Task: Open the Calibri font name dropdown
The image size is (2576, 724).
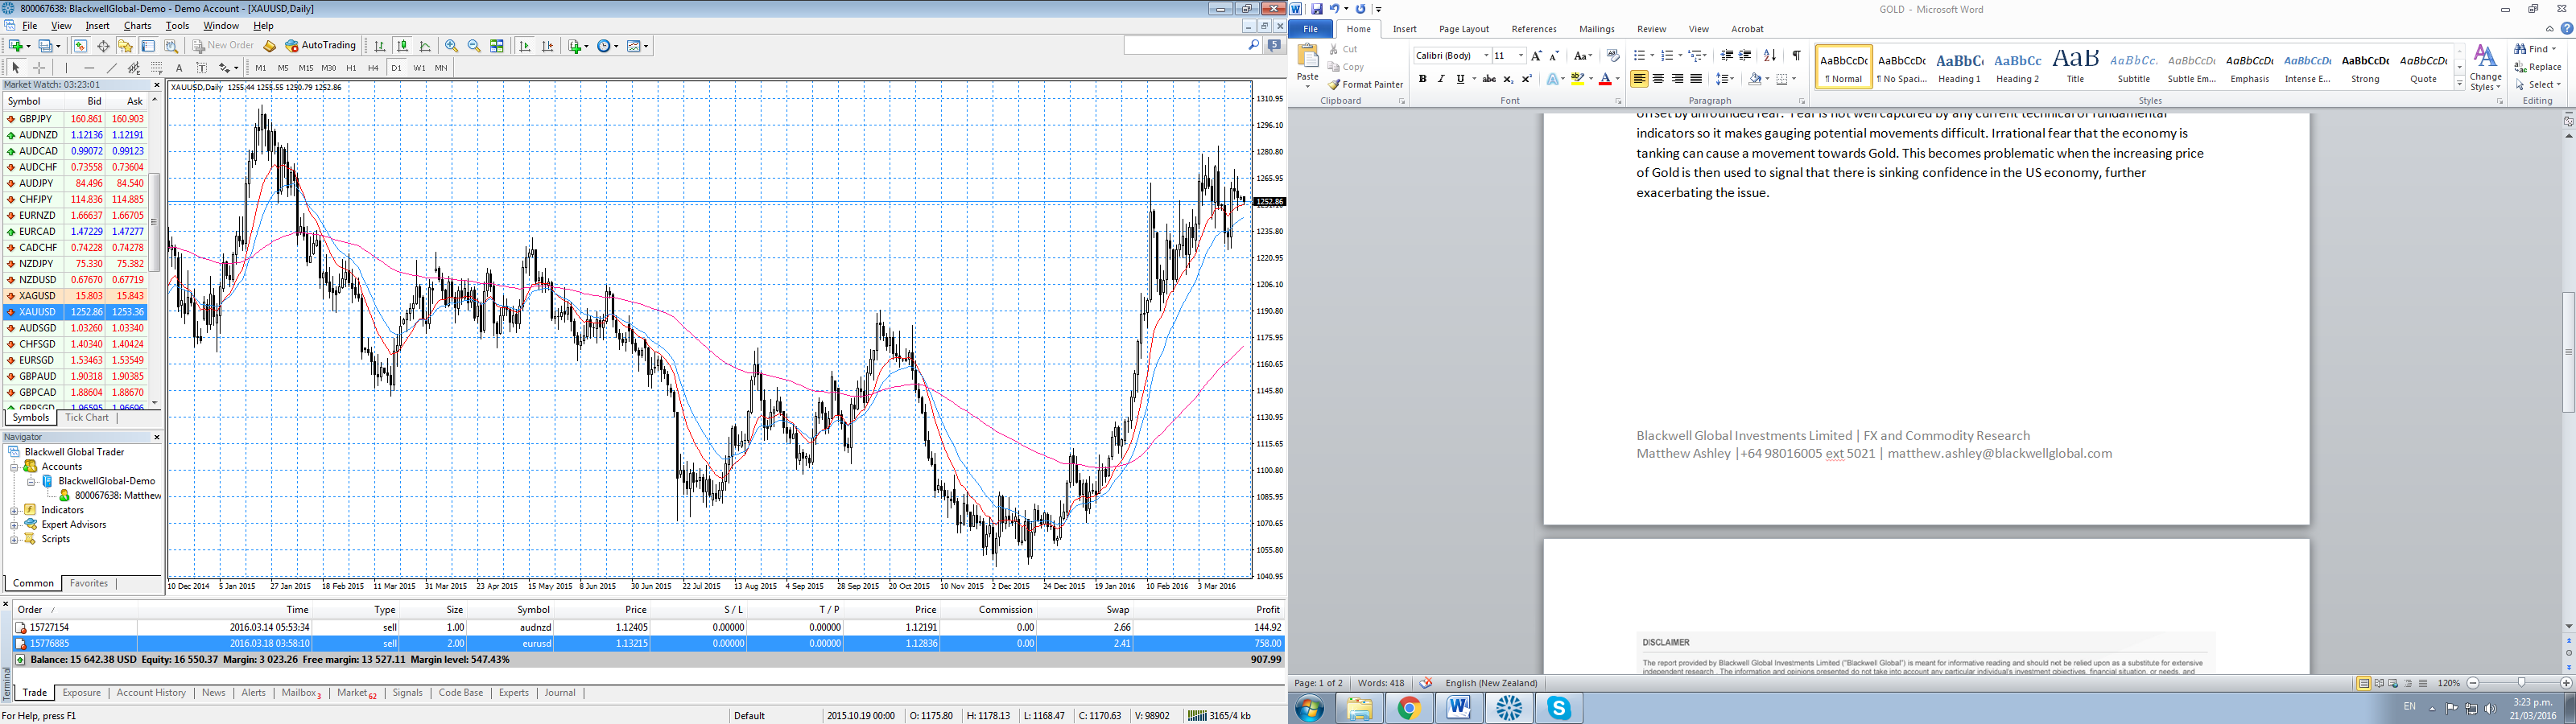Action: [1486, 55]
